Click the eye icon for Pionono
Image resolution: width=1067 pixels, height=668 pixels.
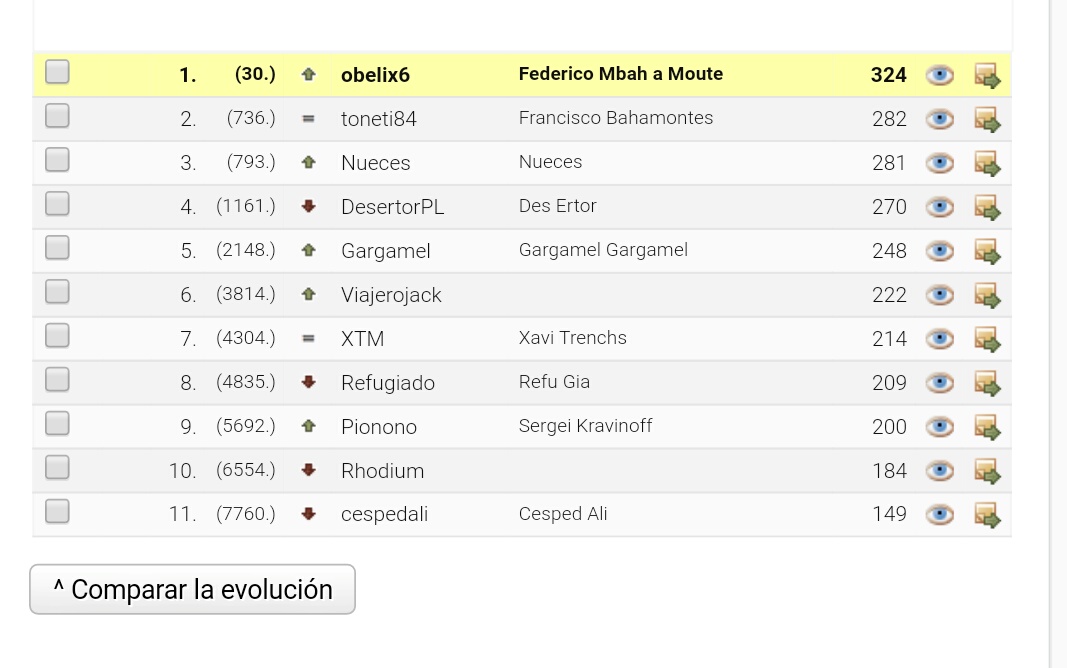[940, 427]
